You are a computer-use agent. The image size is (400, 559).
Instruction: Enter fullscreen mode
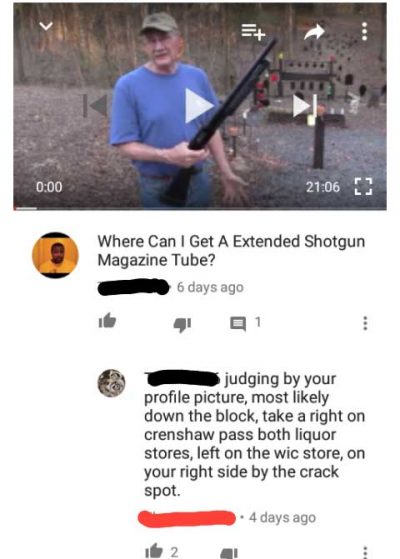pos(363,186)
